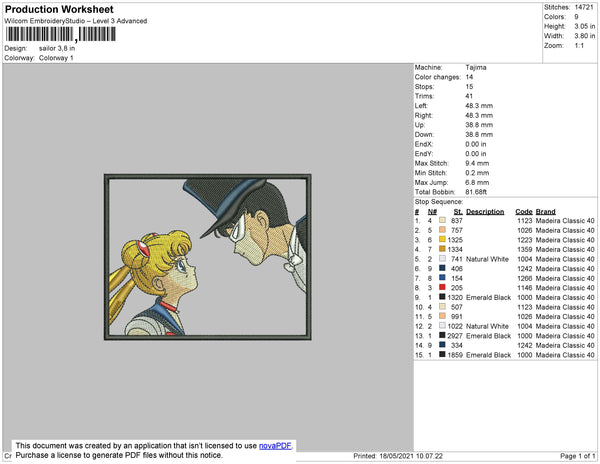Screen dimensions: 600x464
Task: Click the "Color changes:" label
Action: 437,77
